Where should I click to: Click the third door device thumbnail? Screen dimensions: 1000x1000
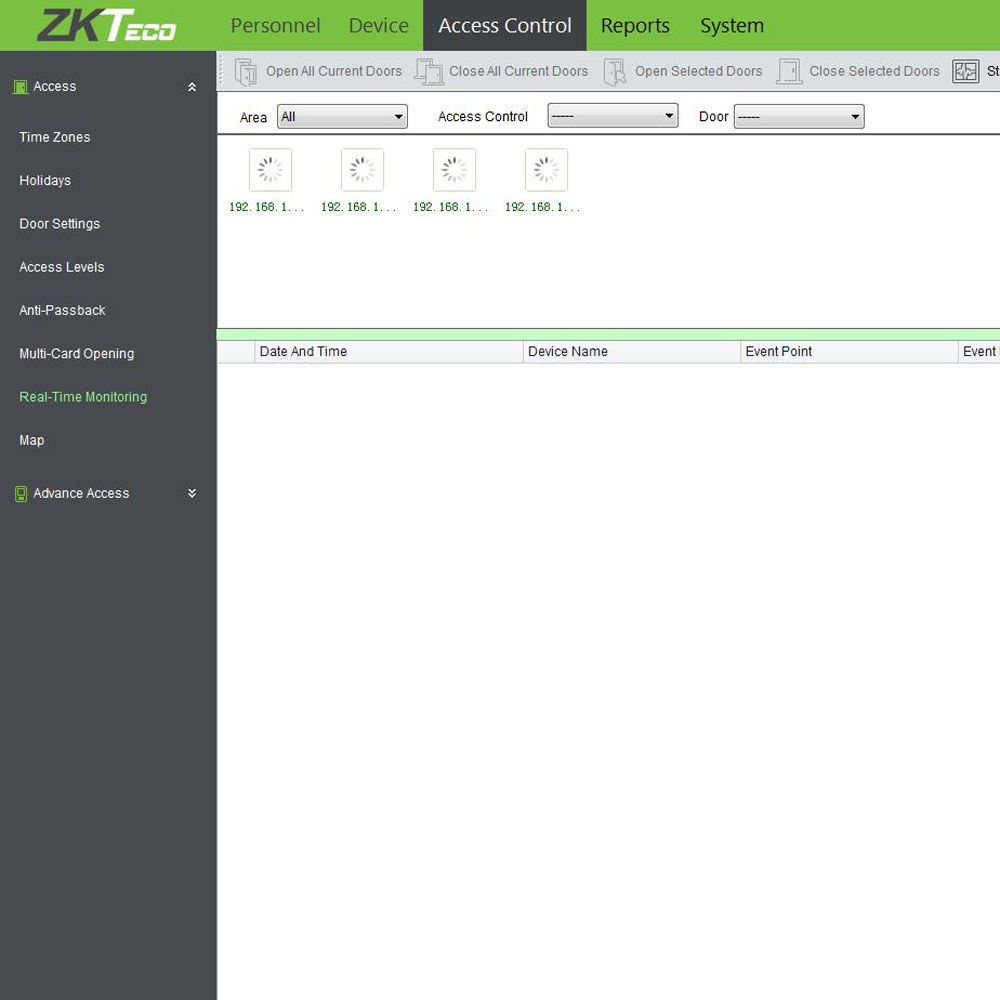[454, 170]
